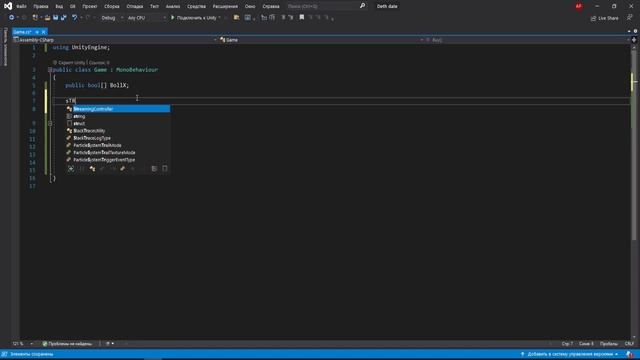
Task: Open the Отладка menu
Action: [135, 7]
